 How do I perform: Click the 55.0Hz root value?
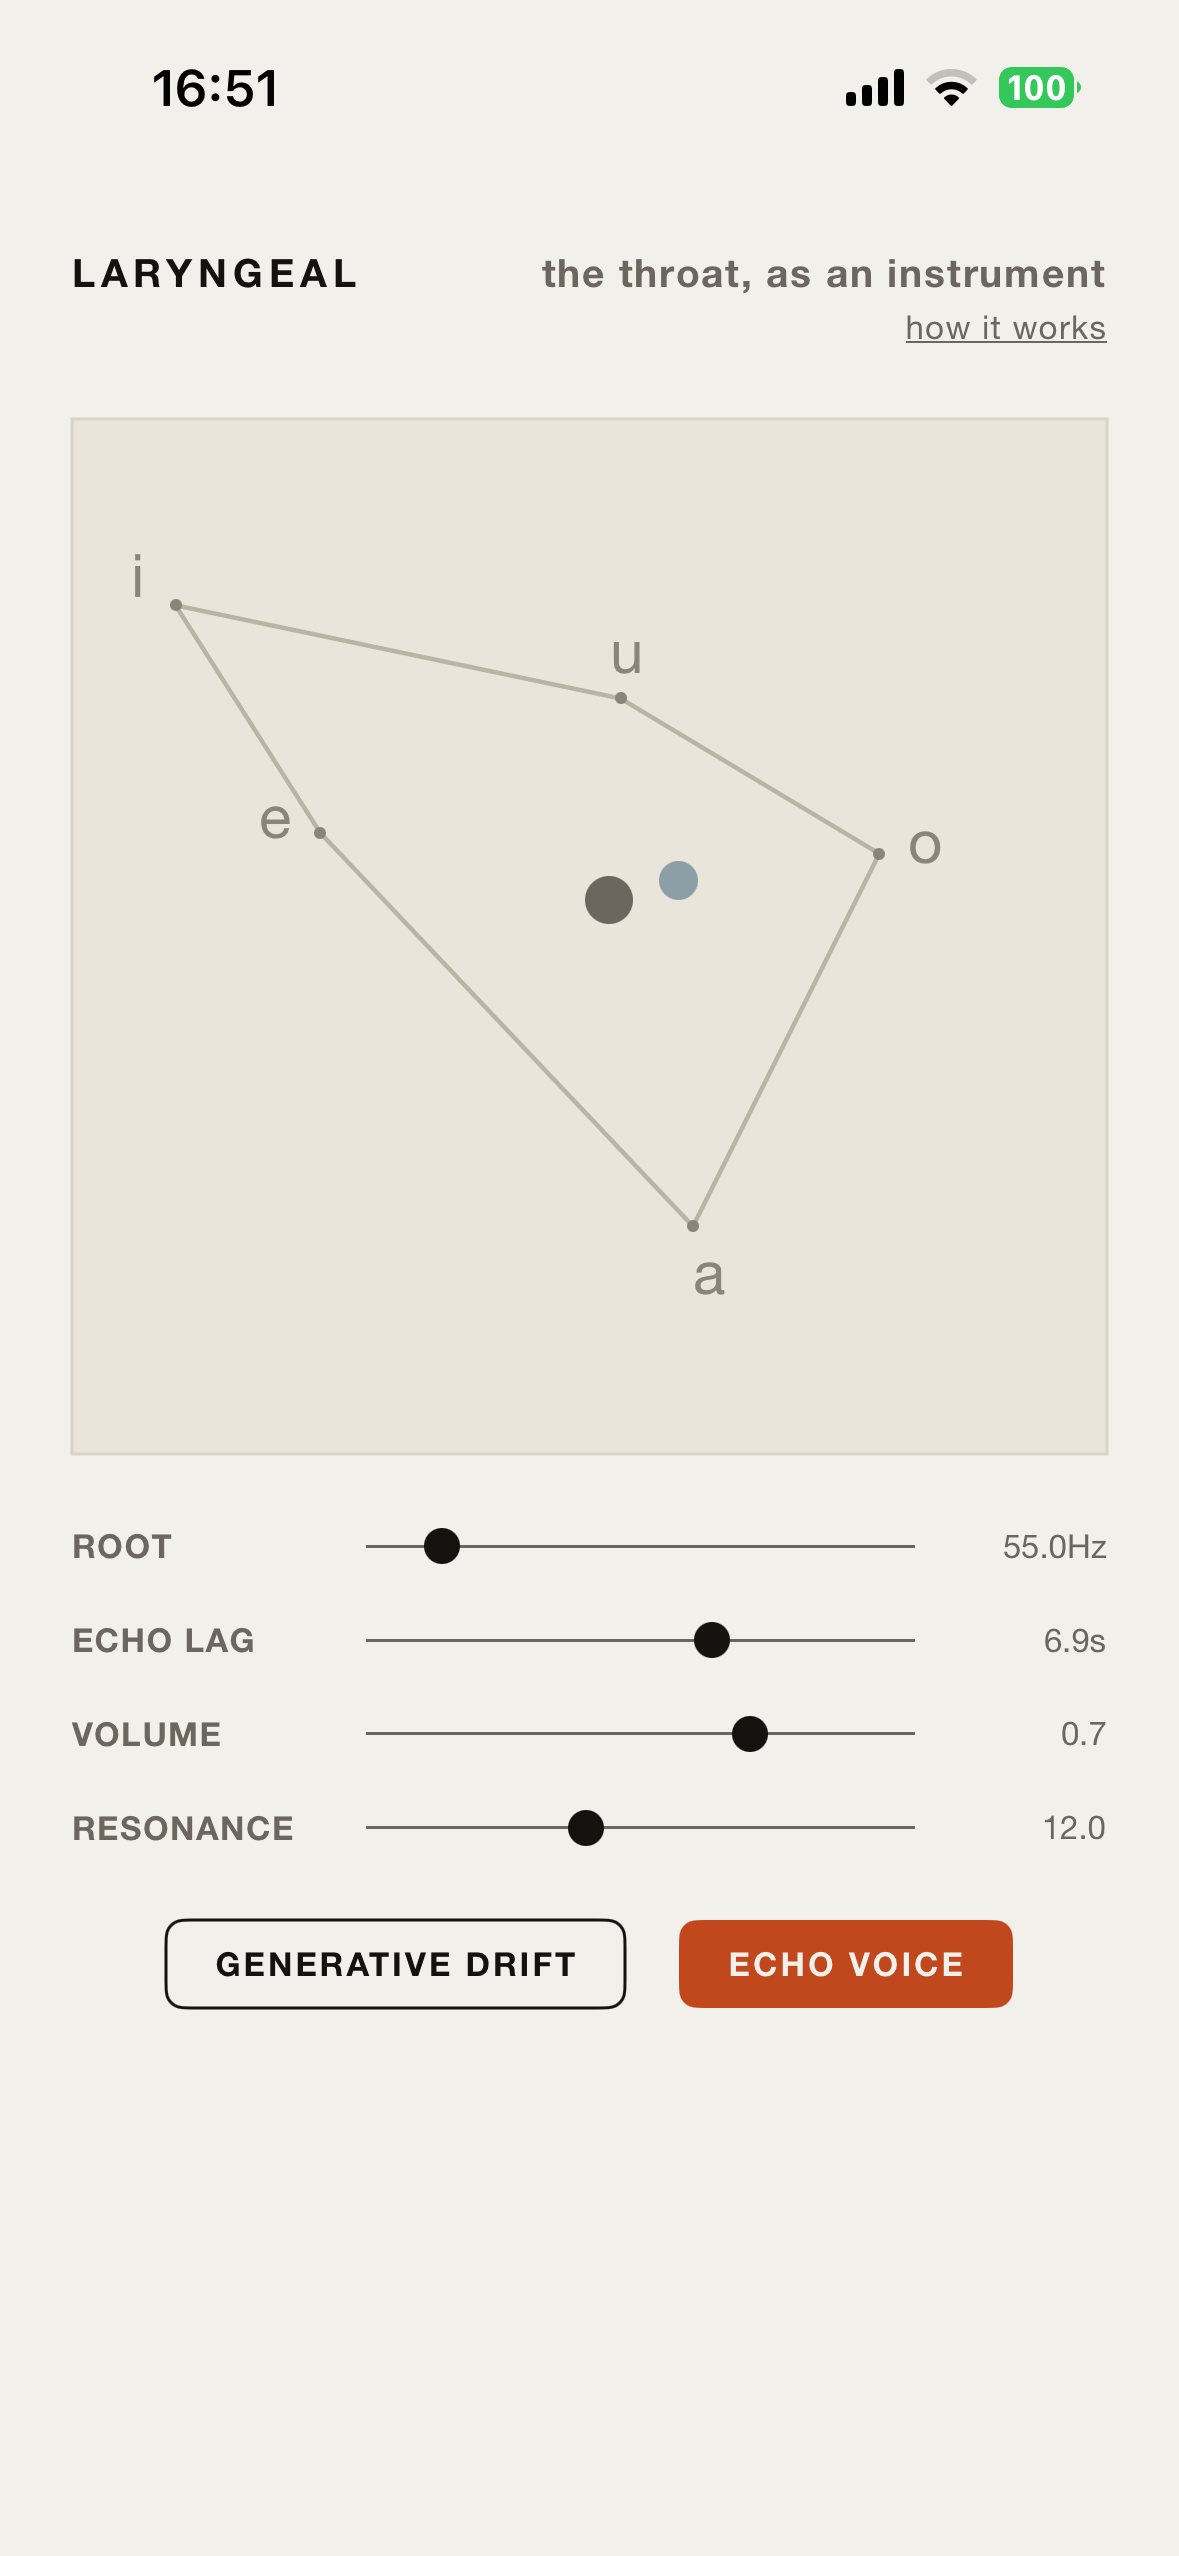pyautogui.click(x=1054, y=1547)
